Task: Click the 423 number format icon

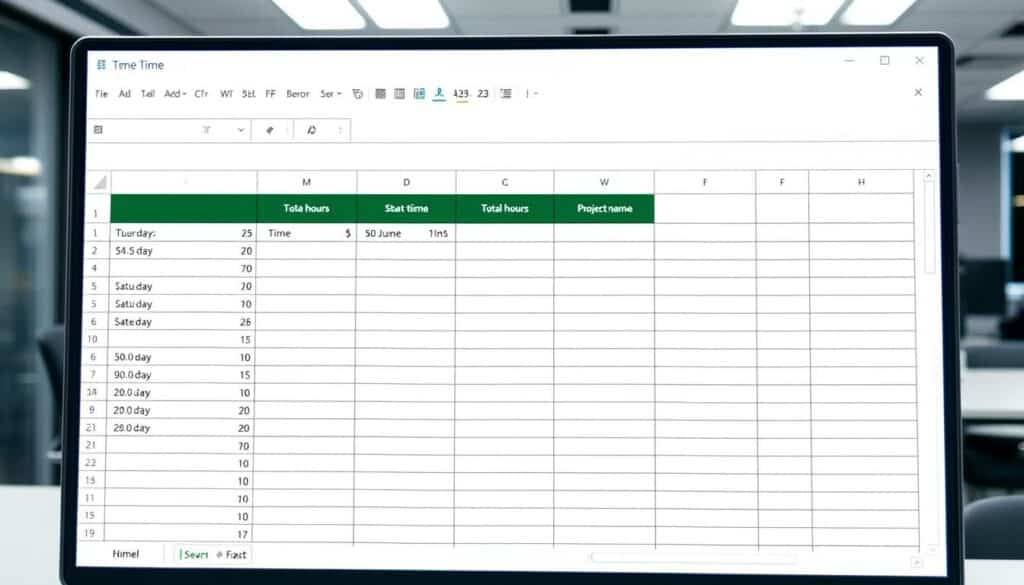Action: (461, 94)
